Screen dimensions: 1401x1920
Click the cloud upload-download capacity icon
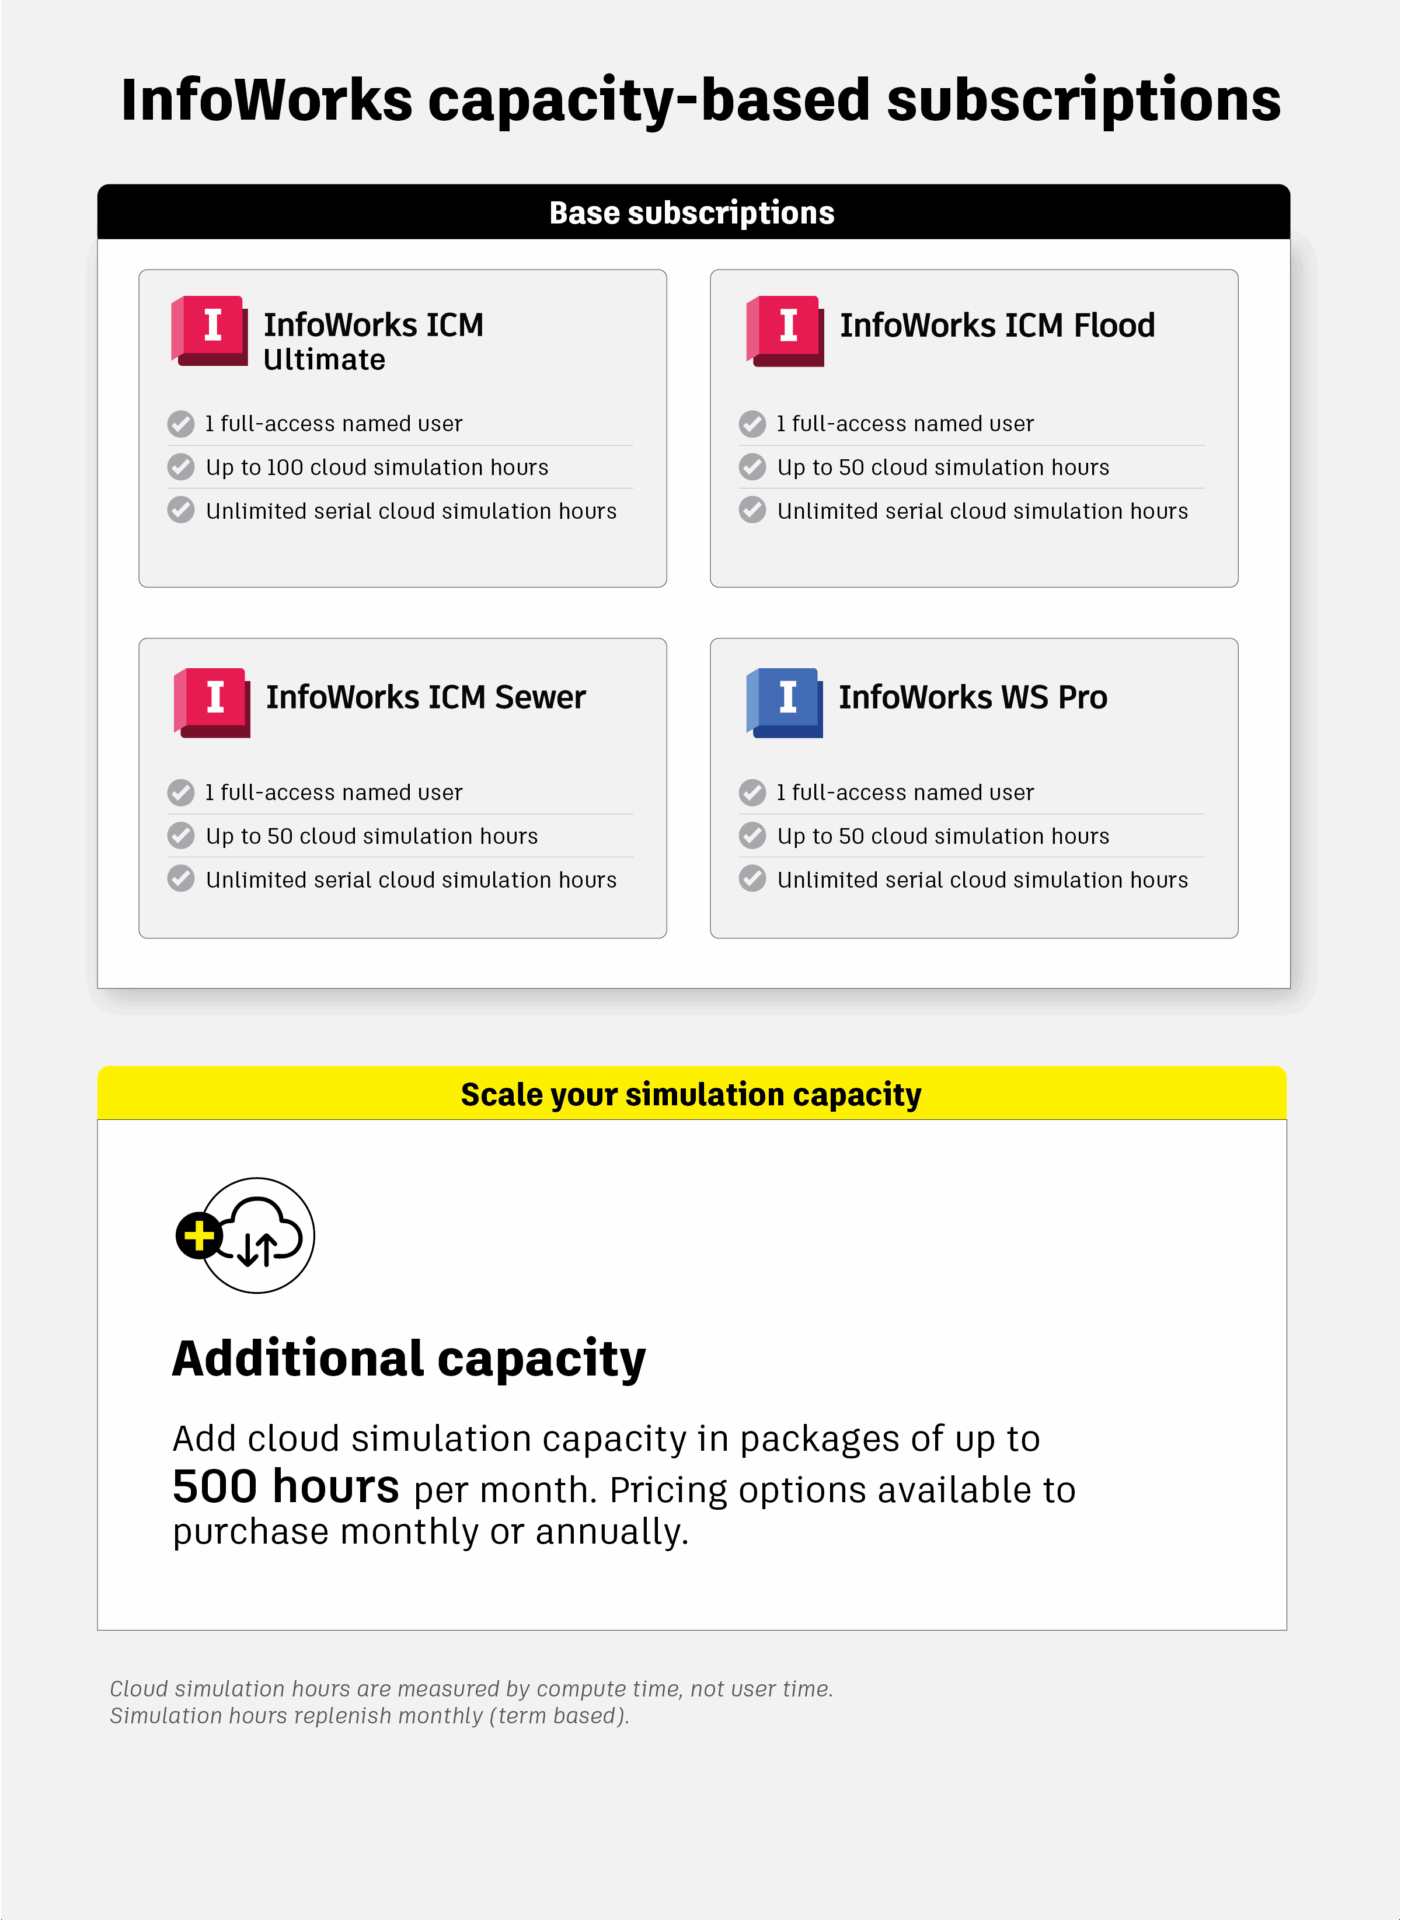point(260,1236)
